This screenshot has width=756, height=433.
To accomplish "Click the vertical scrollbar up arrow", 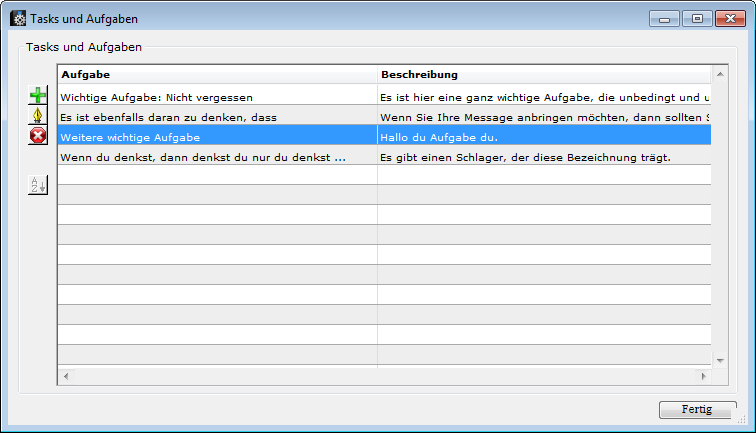I will pos(718,74).
